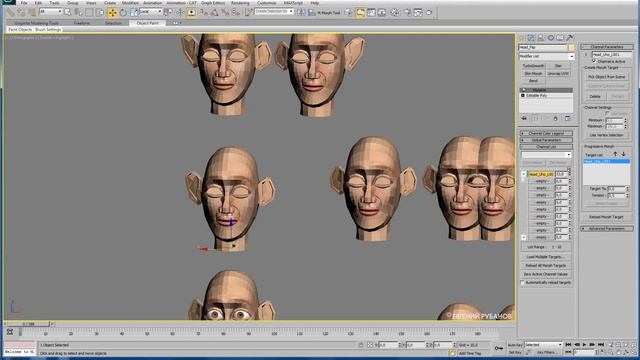The height and width of the screenshot is (360, 640).
Task: Expand Advanced Parameters rollout
Action: pos(607,229)
